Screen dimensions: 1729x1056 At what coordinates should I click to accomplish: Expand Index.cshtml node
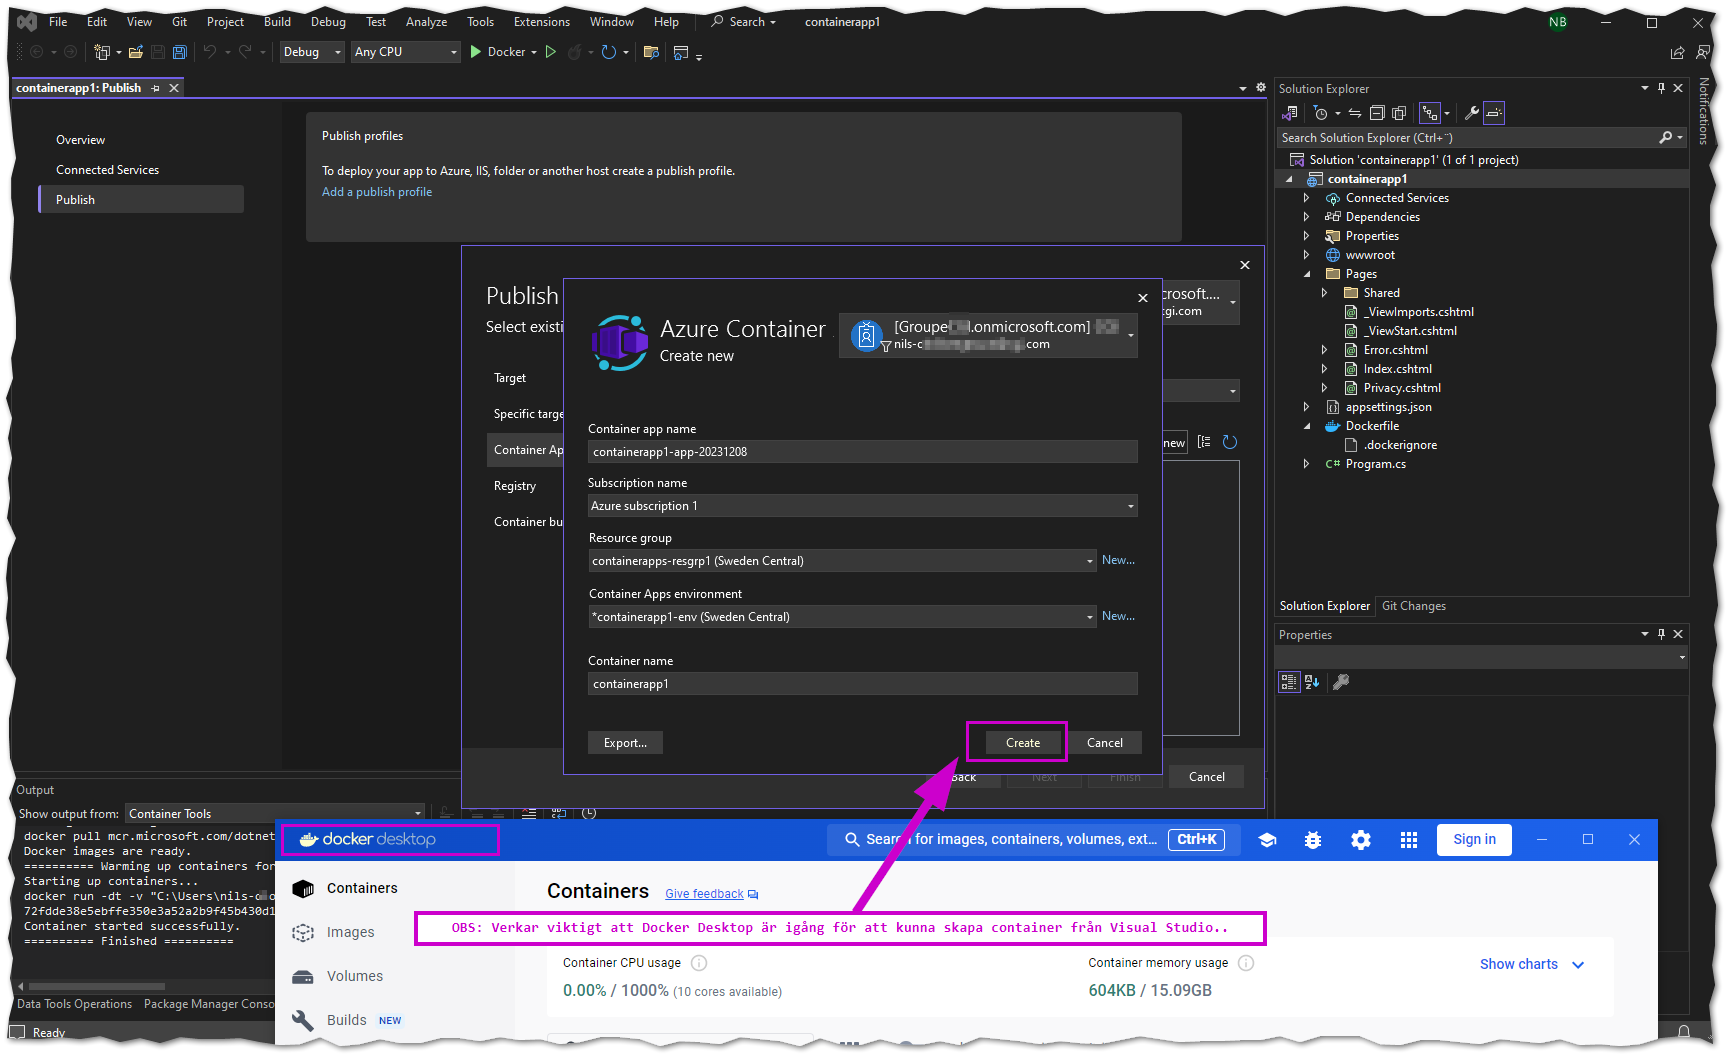pyautogui.click(x=1324, y=369)
